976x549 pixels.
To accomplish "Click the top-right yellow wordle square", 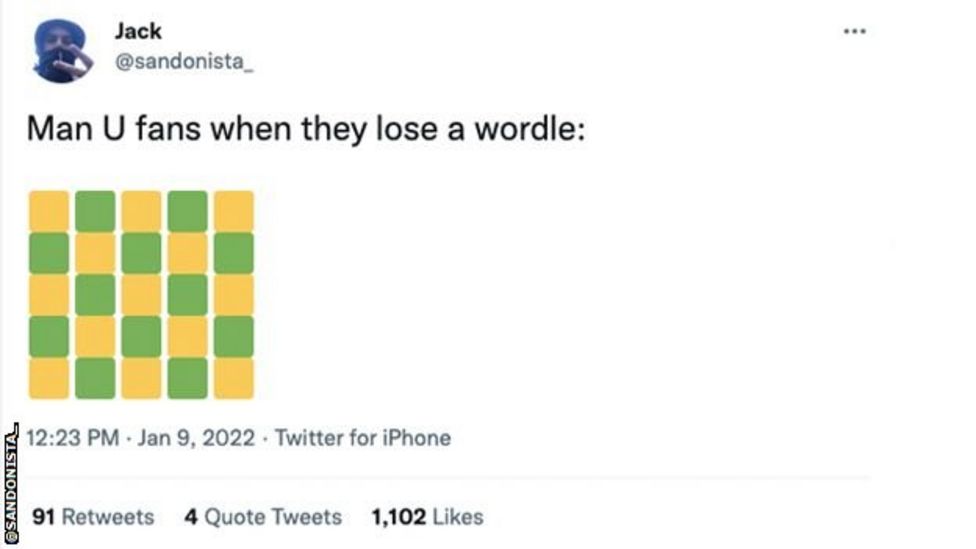I will (x=234, y=211).
